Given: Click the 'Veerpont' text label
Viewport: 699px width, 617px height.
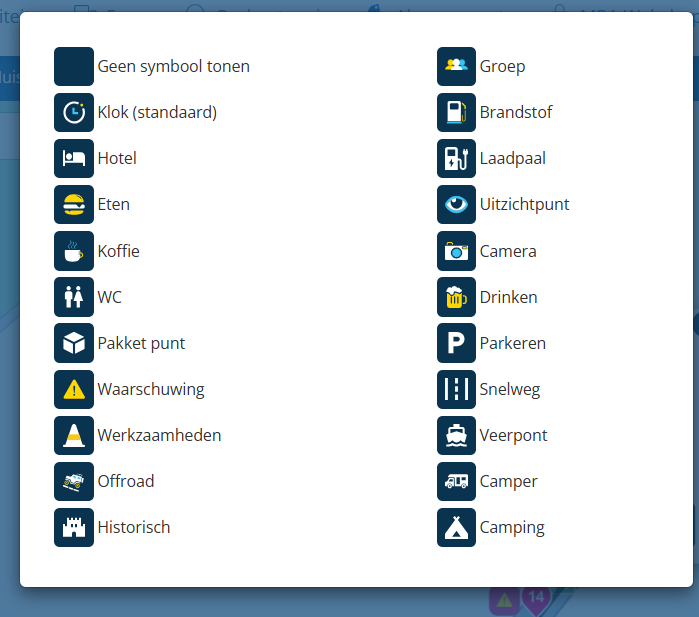Looking at the screenshot, I should tap(513, 436).
